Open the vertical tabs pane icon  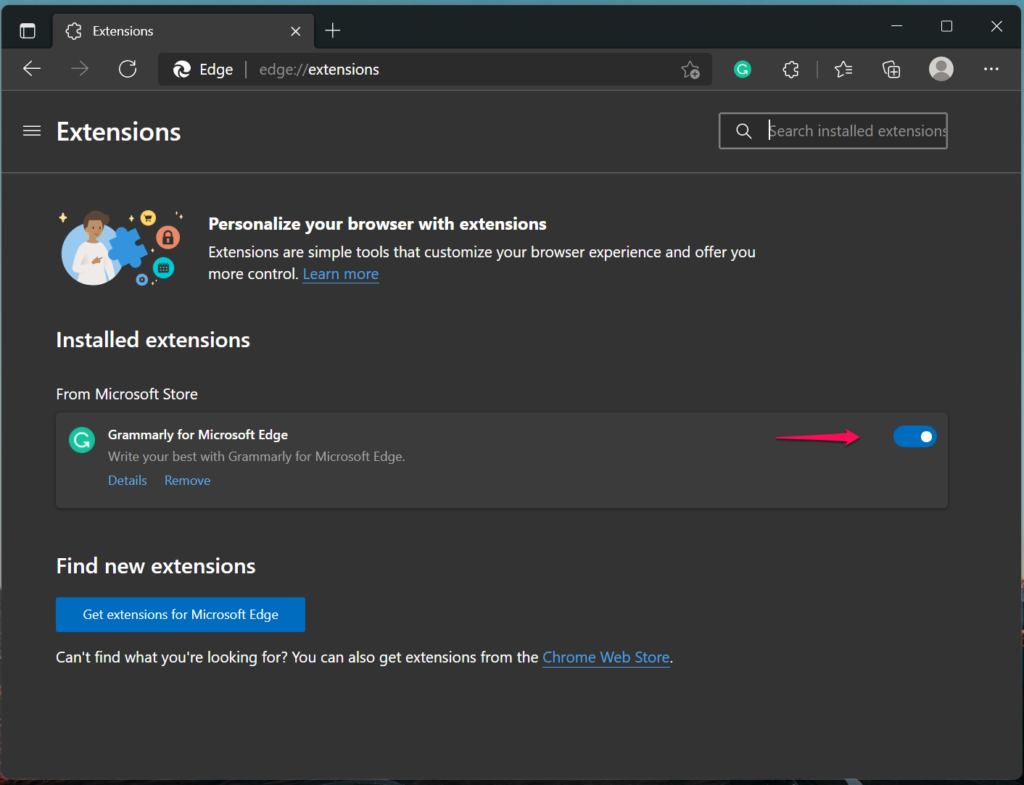tap(27, 31)
